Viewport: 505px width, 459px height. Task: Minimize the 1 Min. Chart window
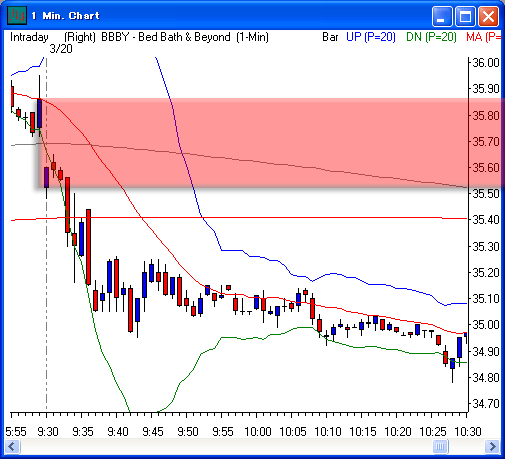coord(442,16)
